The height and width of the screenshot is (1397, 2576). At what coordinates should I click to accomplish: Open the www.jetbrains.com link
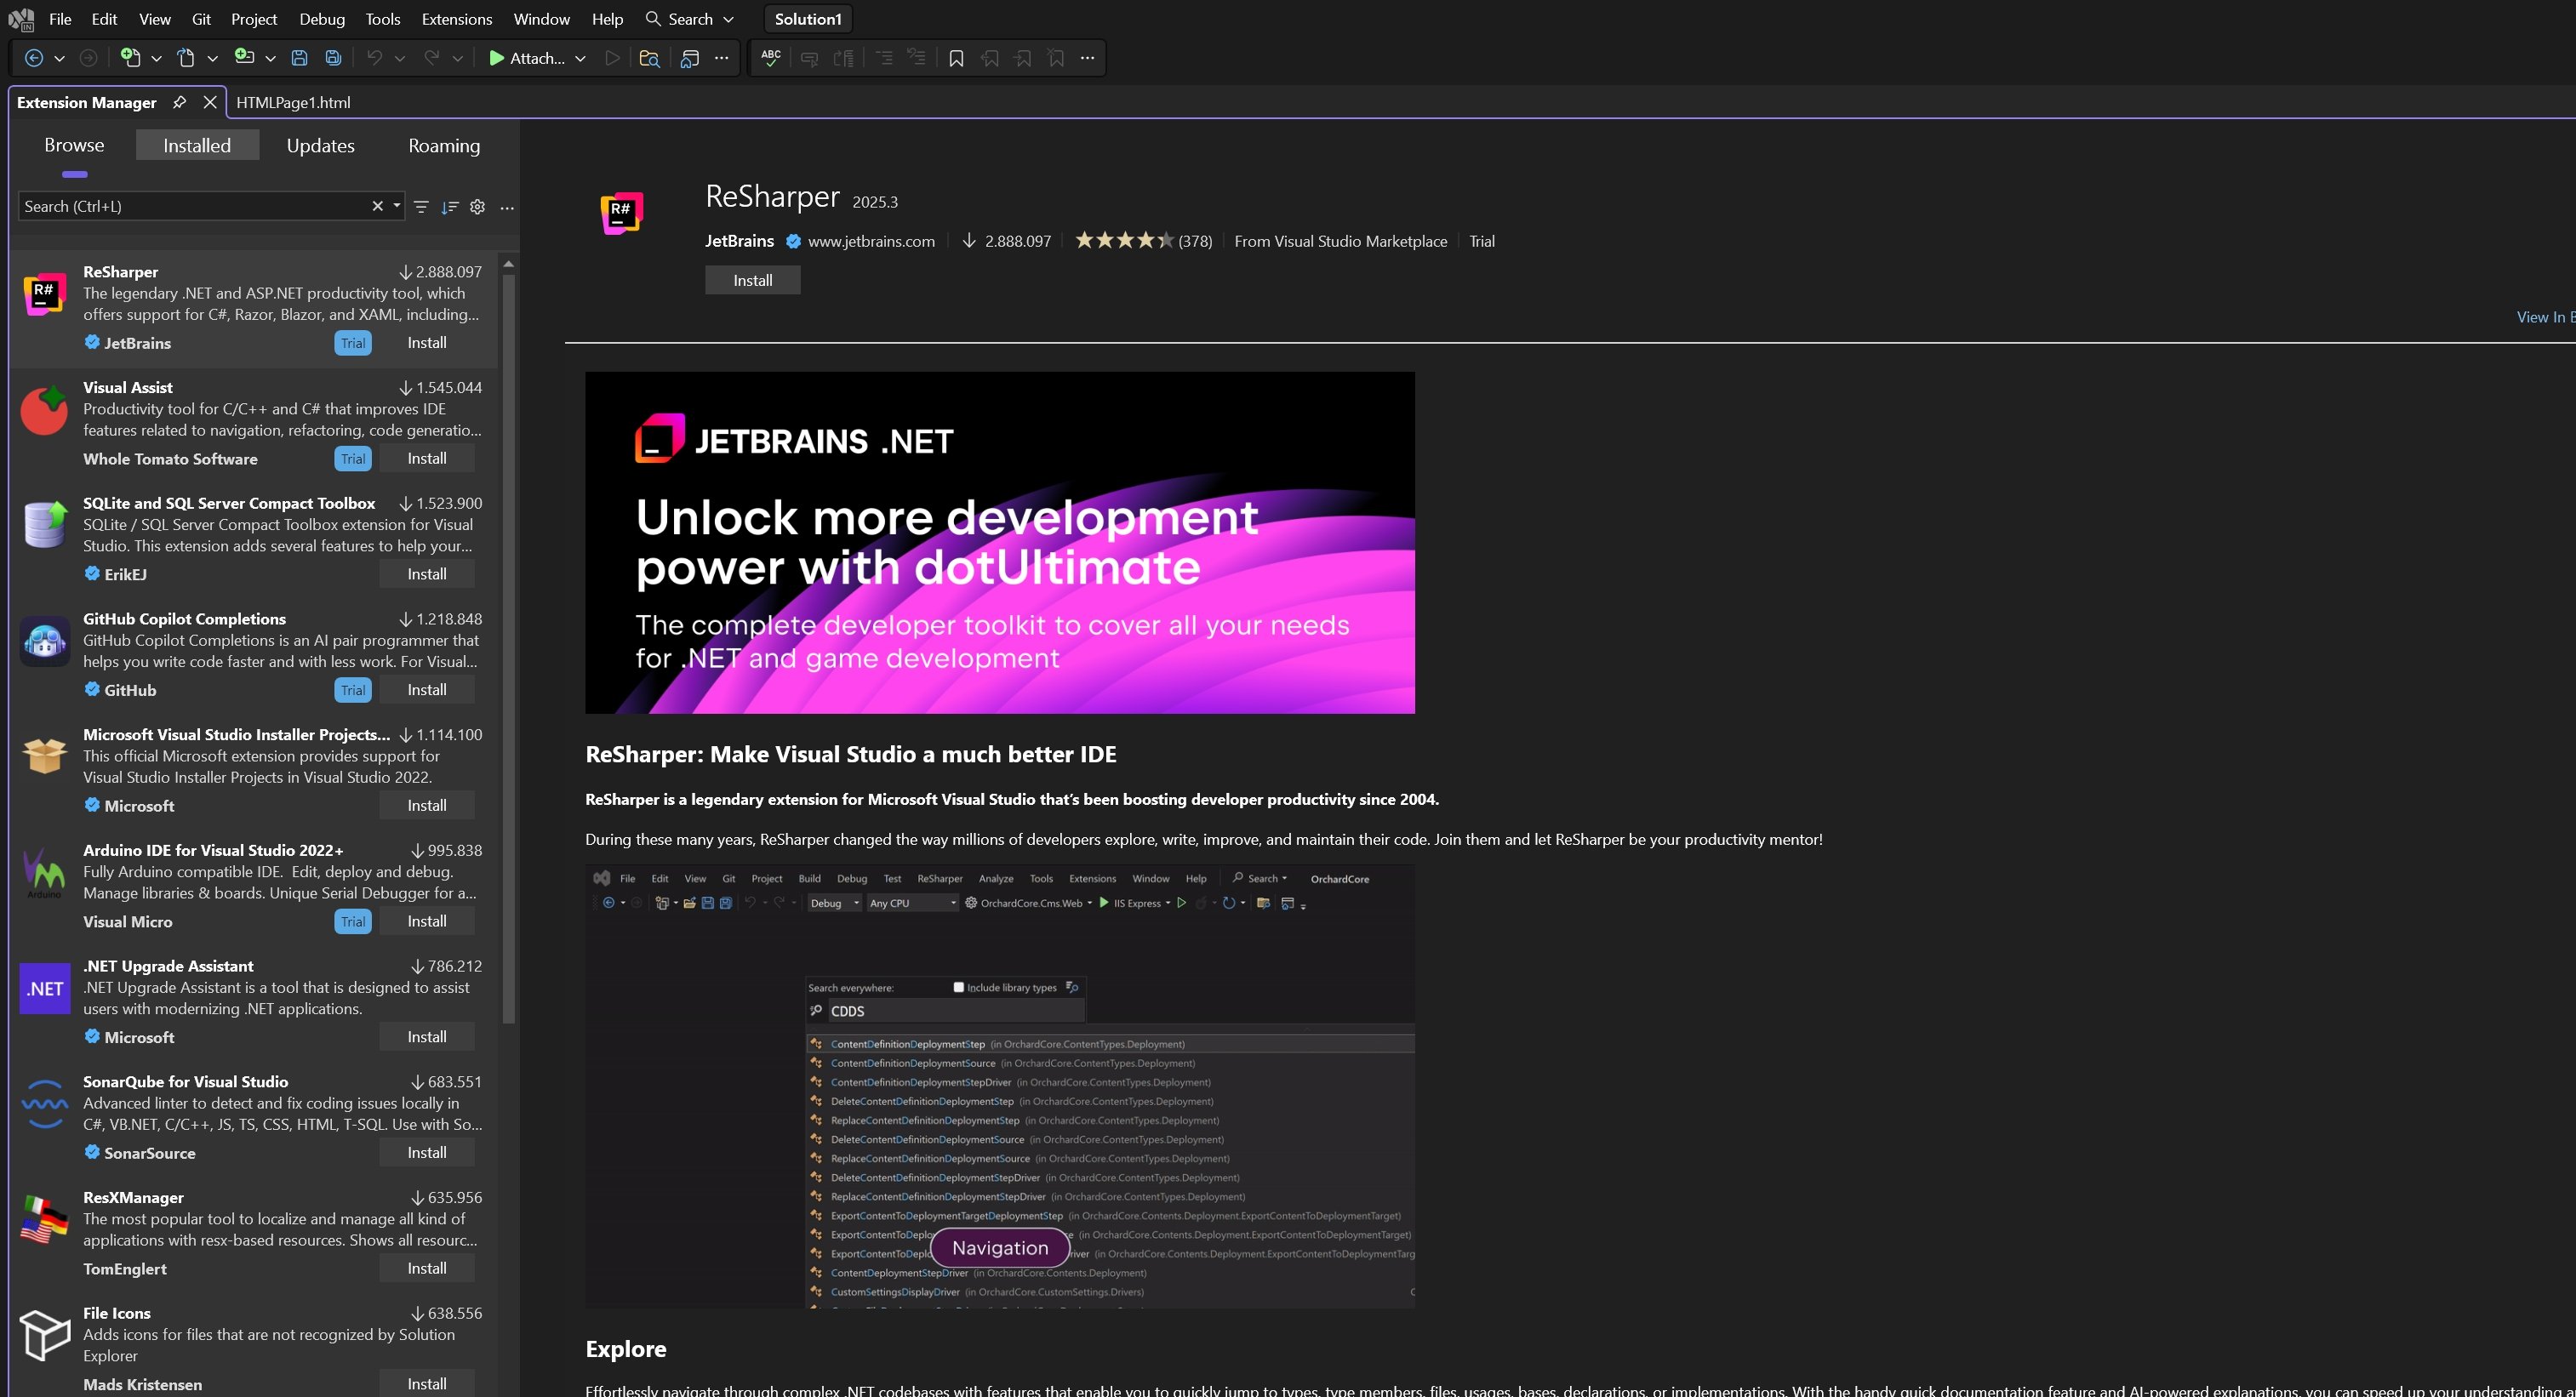(x=871, y=241)
